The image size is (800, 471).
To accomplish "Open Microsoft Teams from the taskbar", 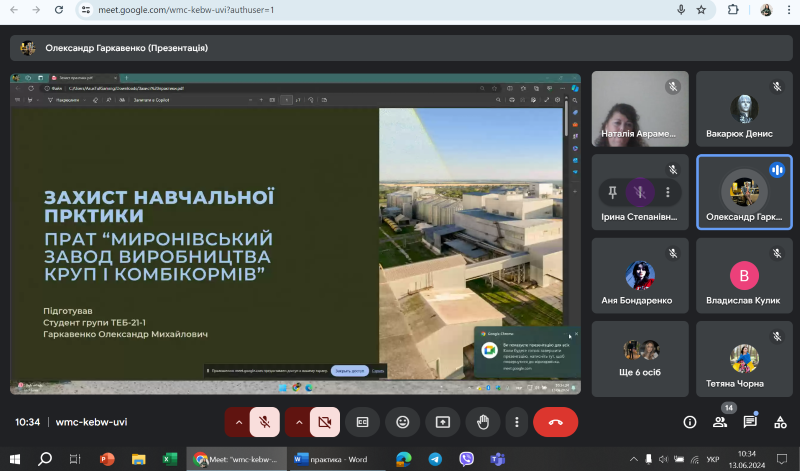I will [x=497, y=459].
